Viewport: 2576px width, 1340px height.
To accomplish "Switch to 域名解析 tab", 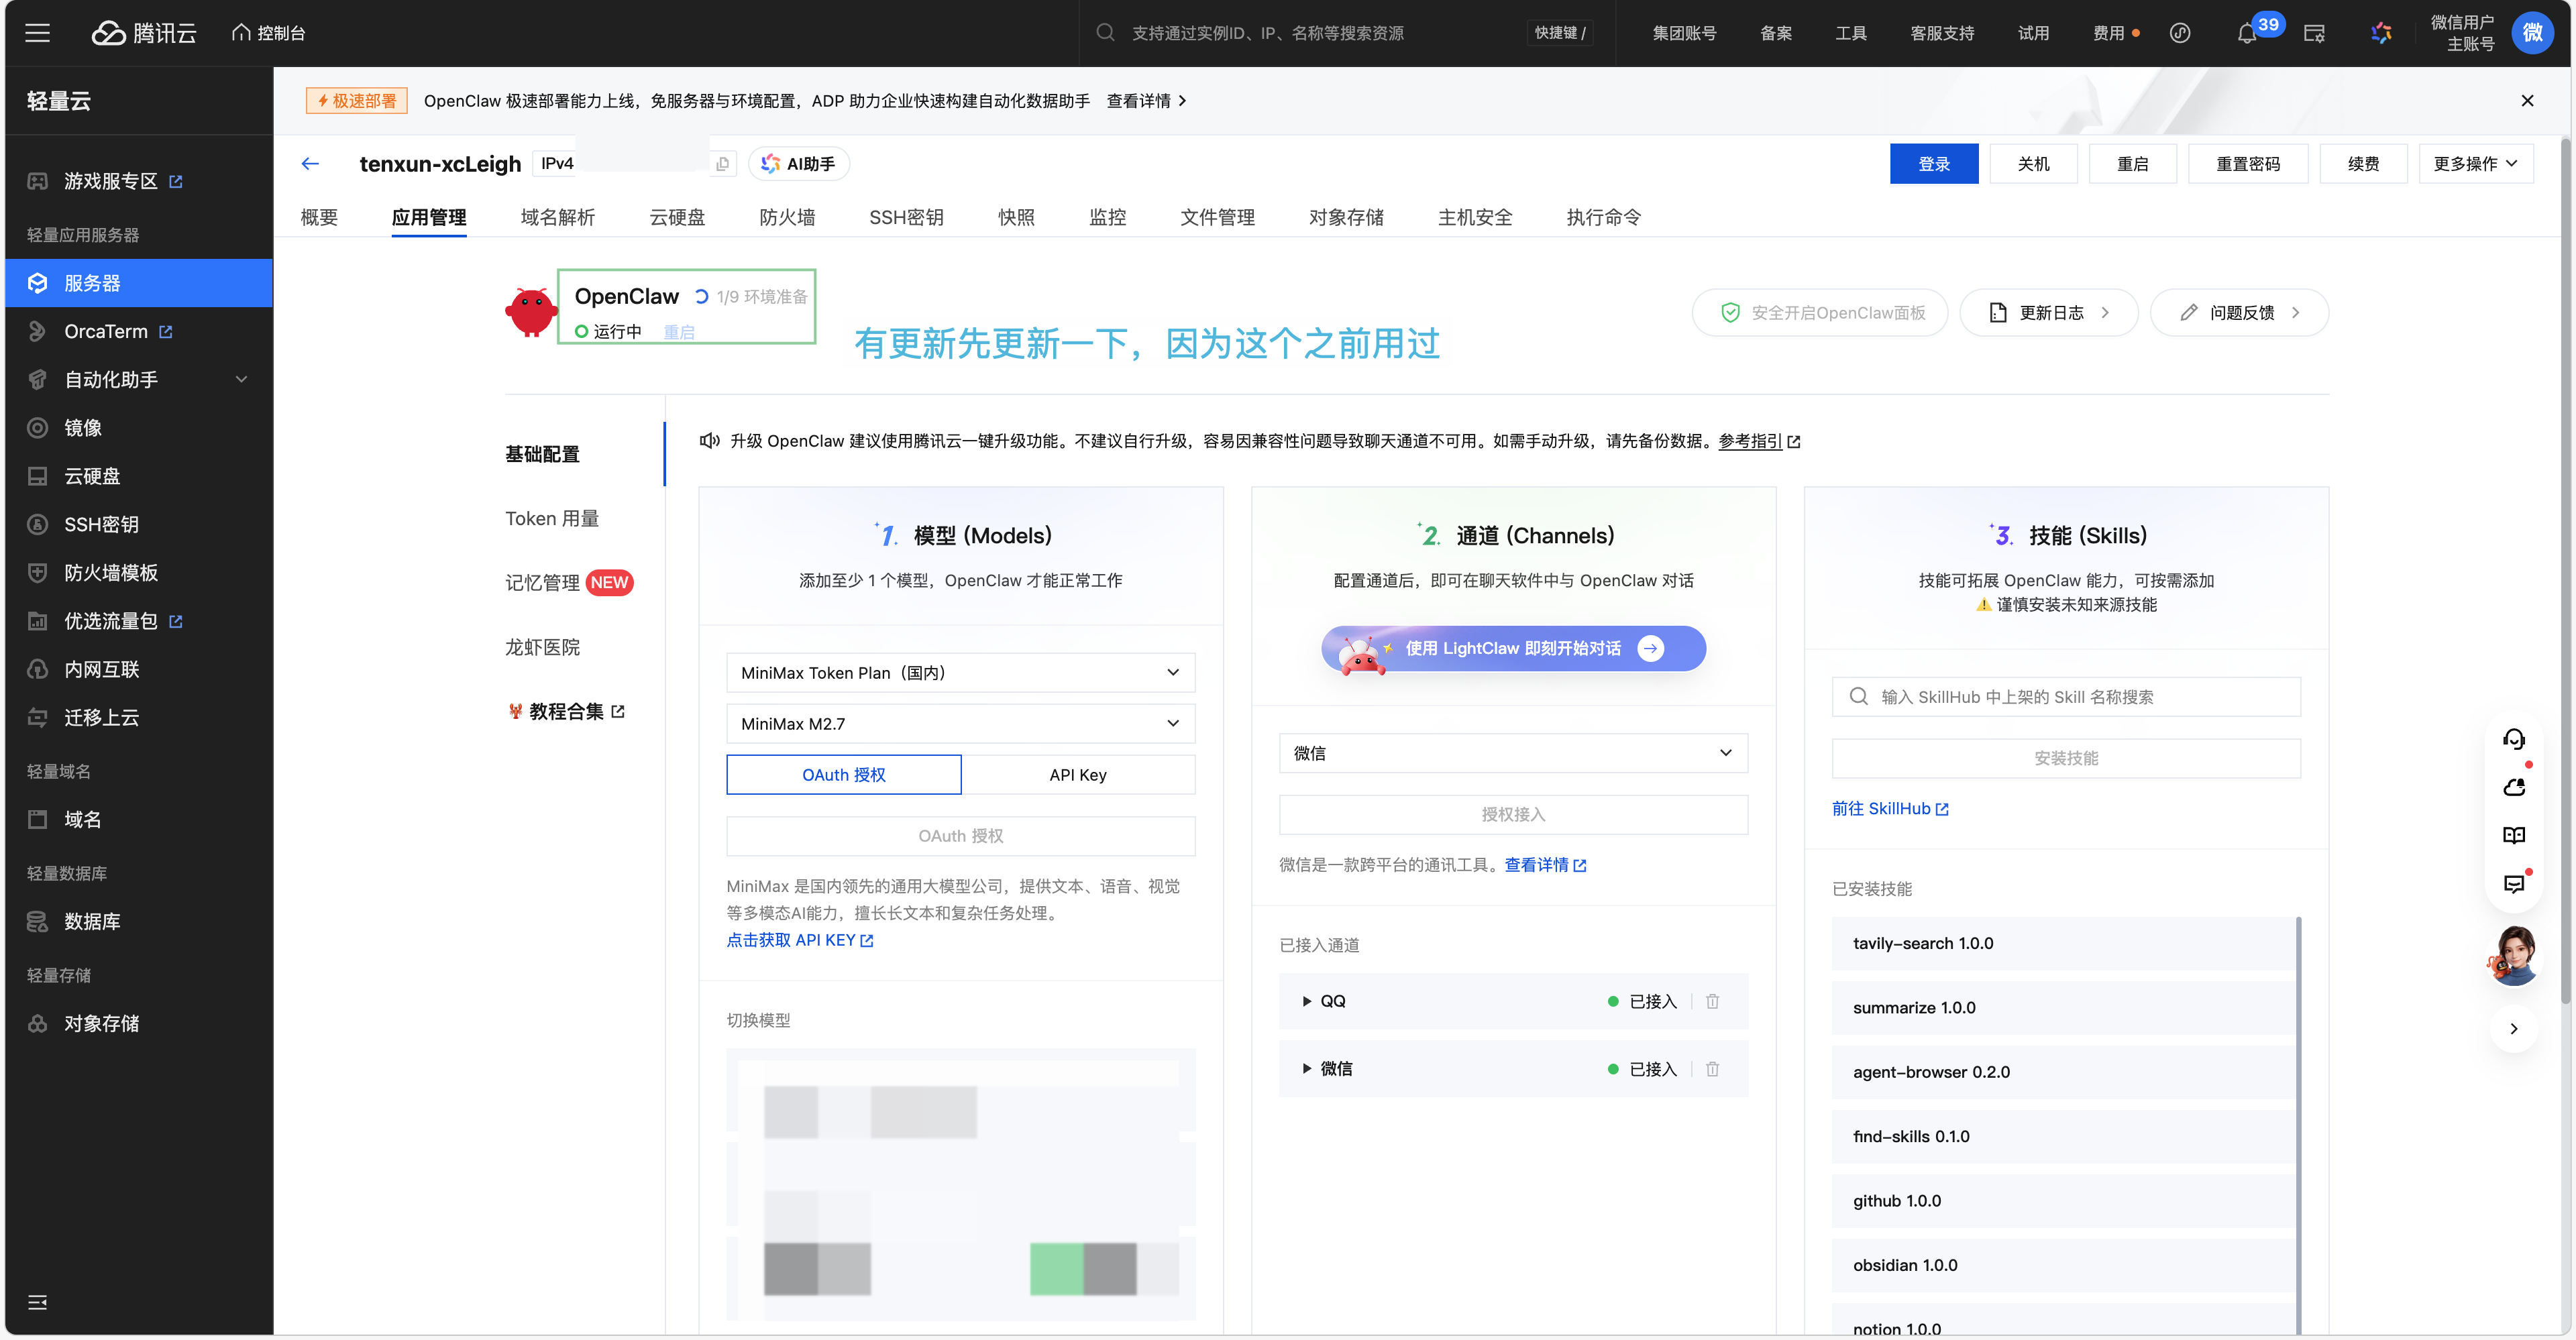I will 557,217.
